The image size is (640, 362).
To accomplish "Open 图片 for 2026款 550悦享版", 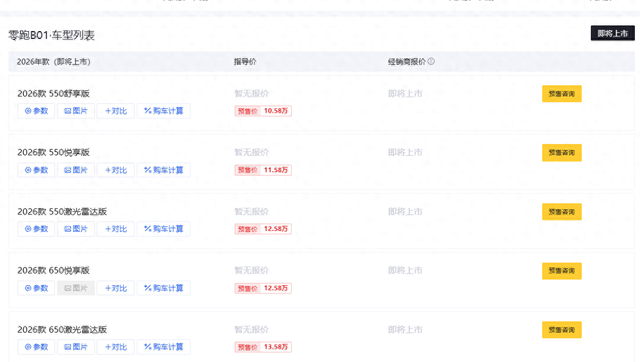I will [x=76, y=170].
